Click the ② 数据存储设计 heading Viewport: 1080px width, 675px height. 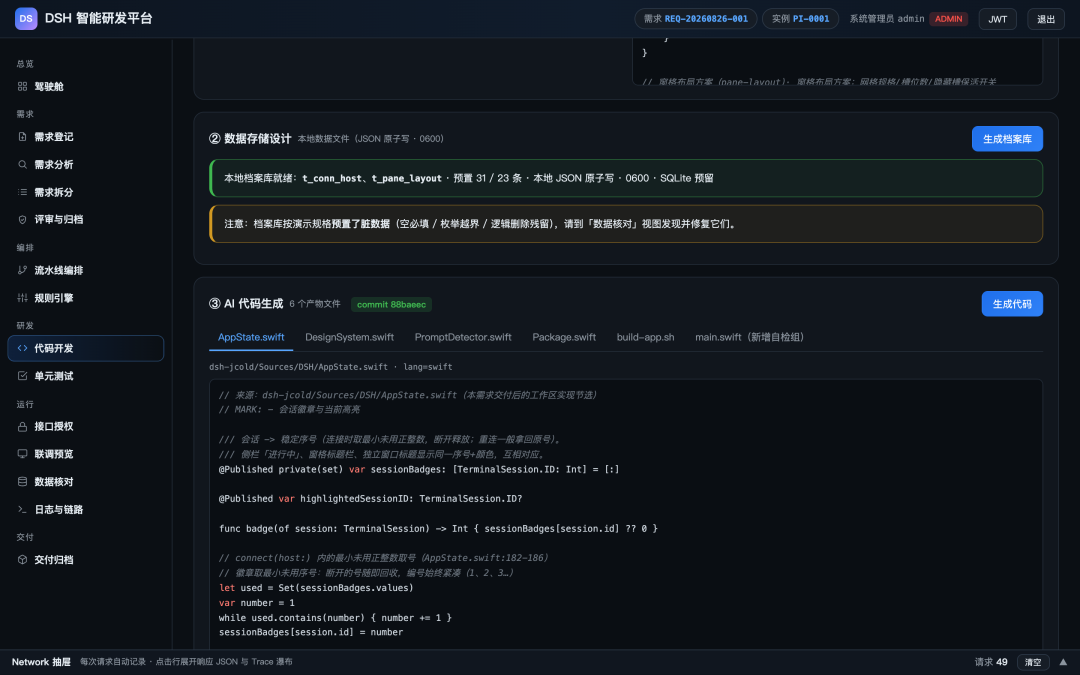coord(250,138)
